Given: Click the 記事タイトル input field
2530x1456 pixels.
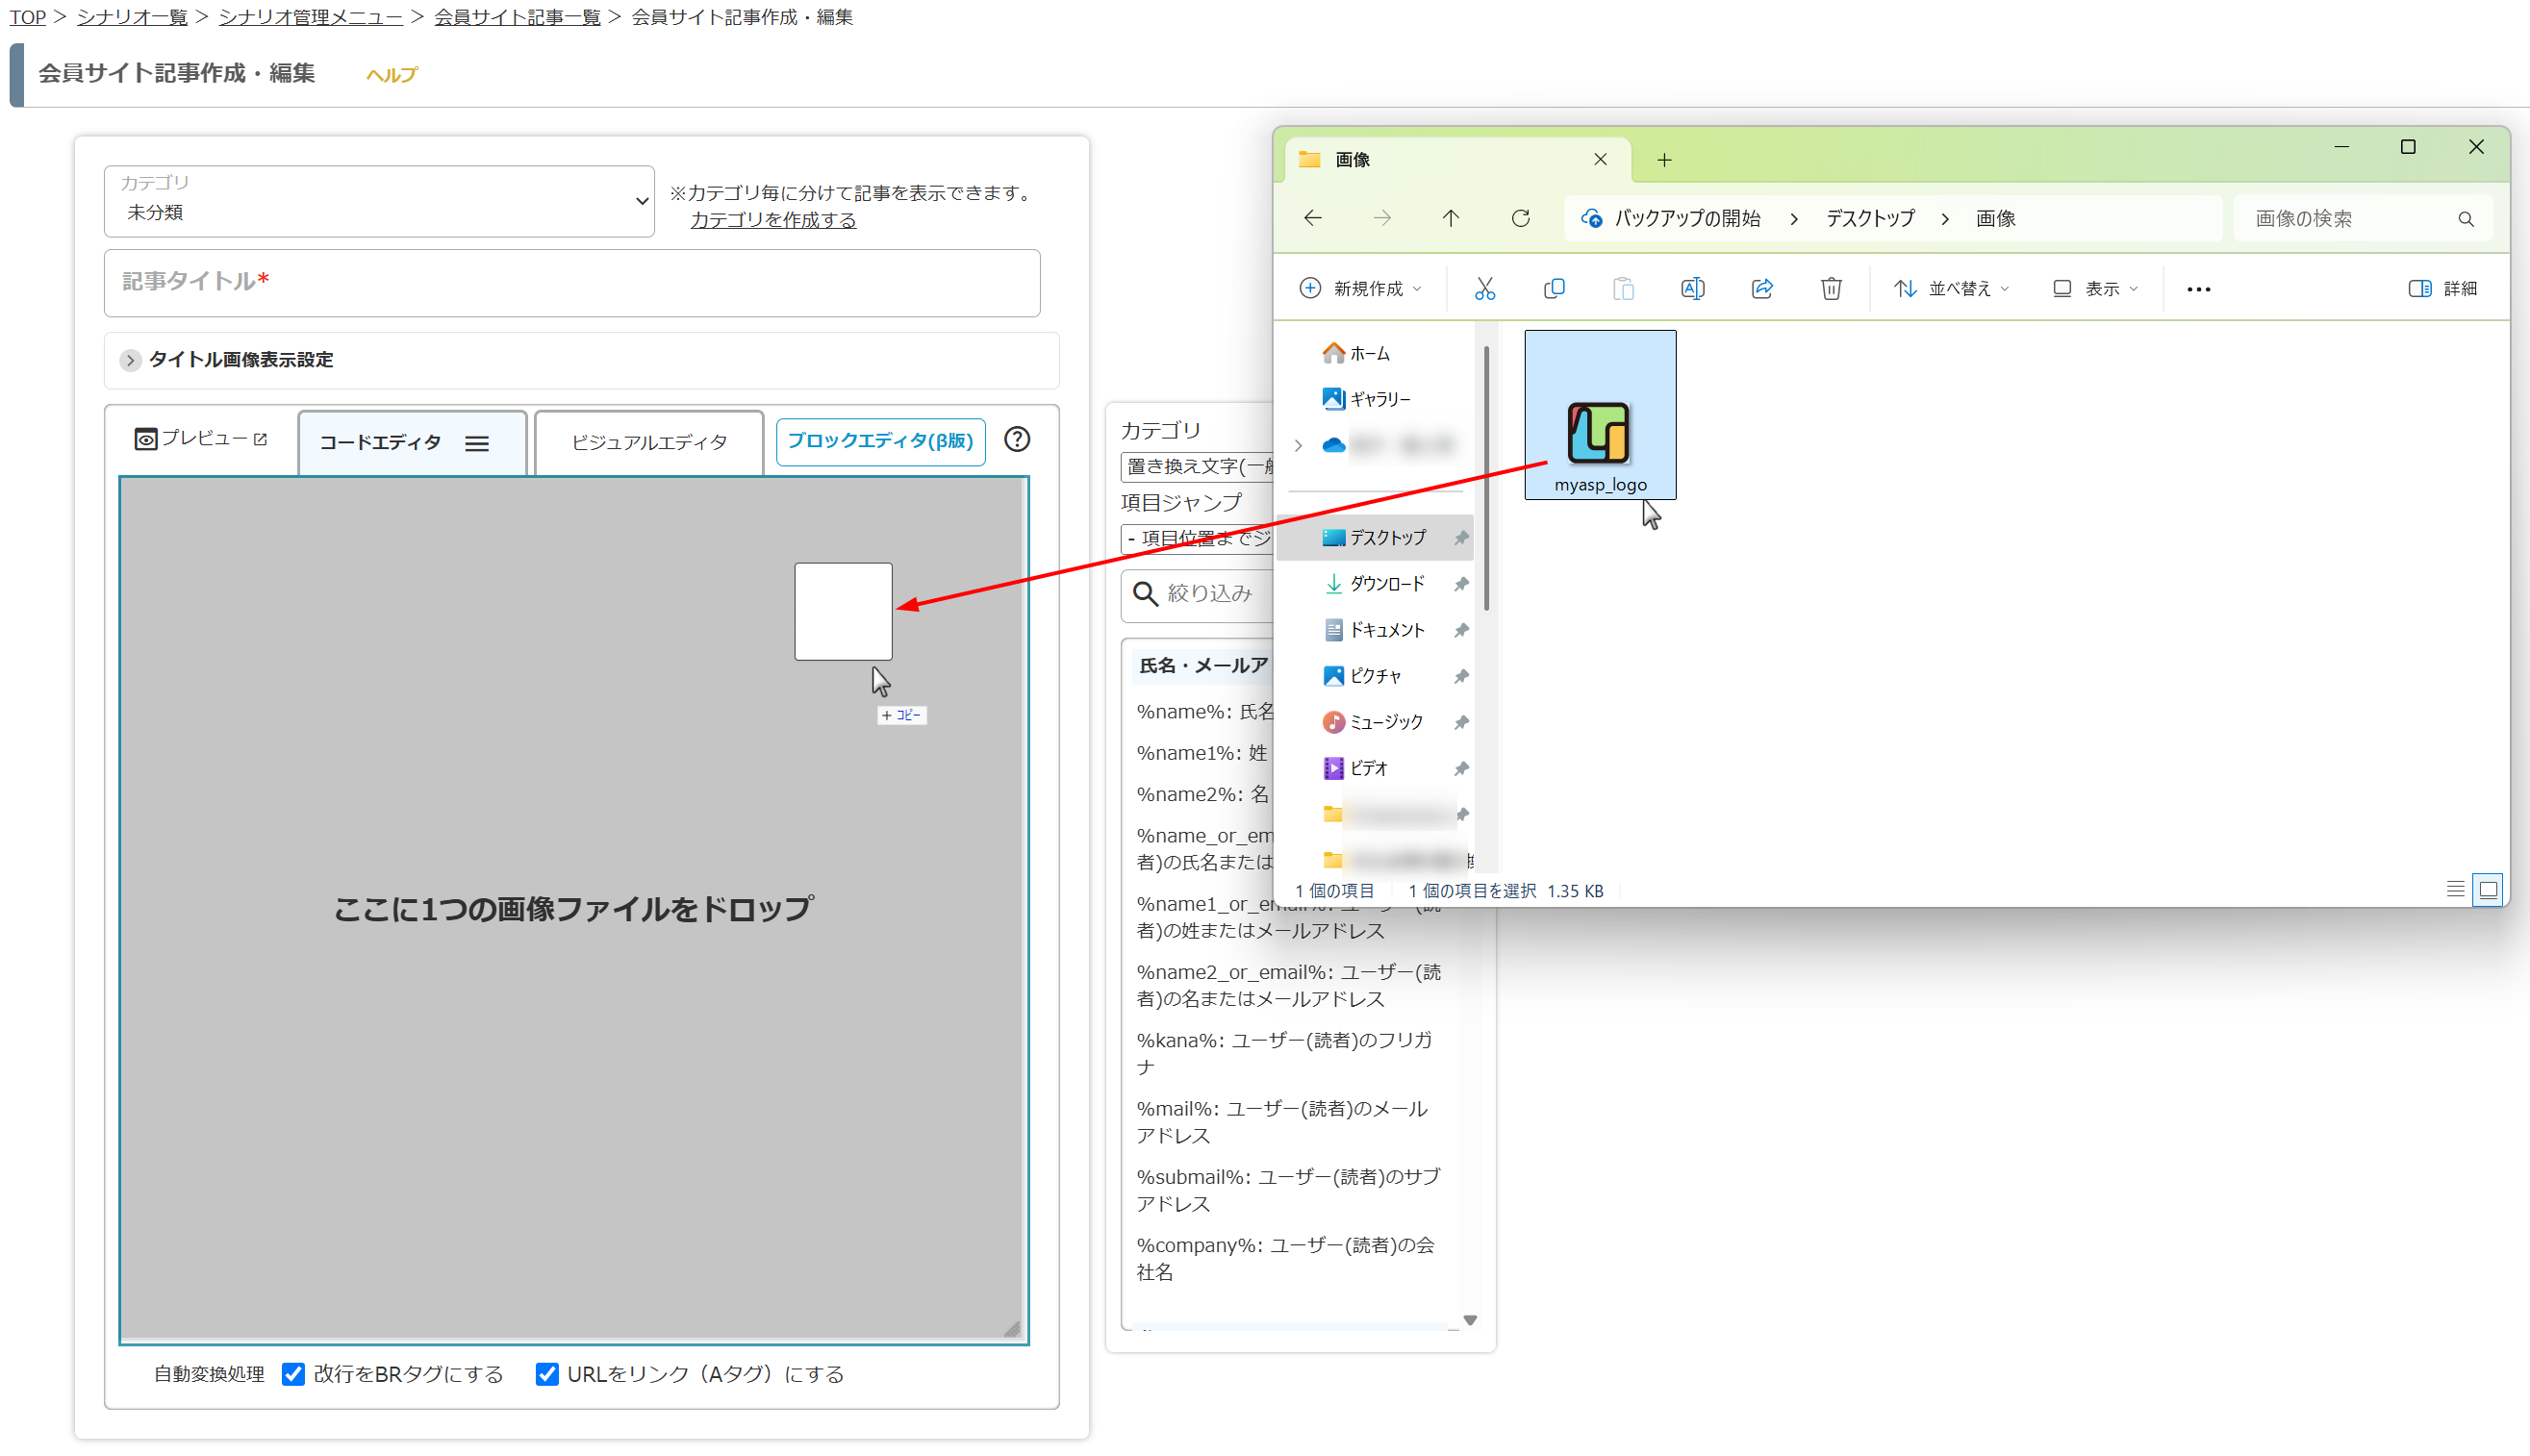Looking at the screenshot, I should 572,283.
